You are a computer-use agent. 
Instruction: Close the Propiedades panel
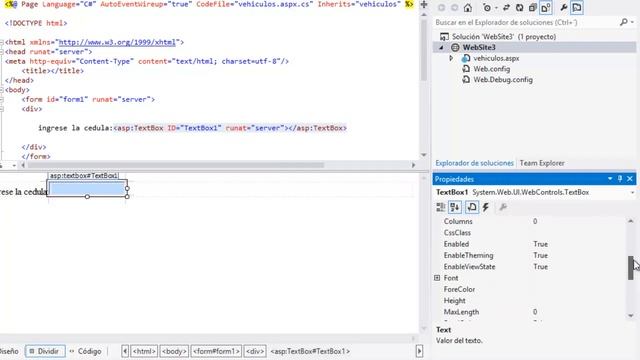(630, 179)
